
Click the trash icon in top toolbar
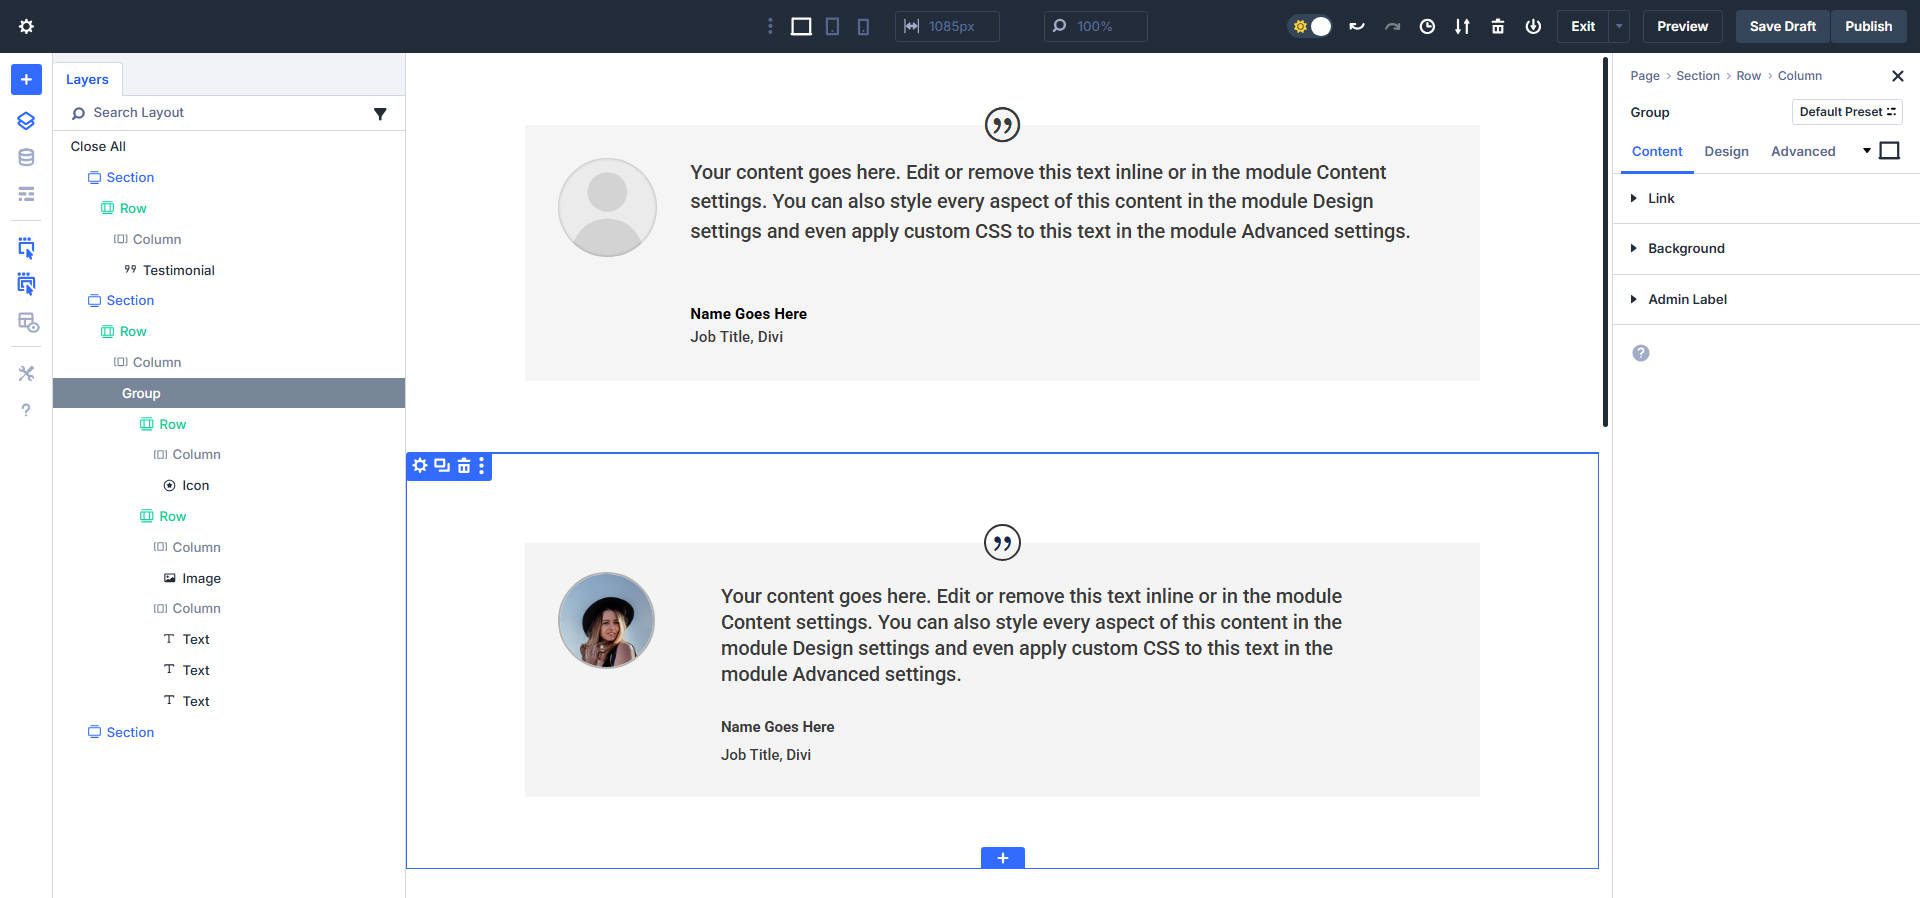pyautogui.click(x=1497, y=27)
